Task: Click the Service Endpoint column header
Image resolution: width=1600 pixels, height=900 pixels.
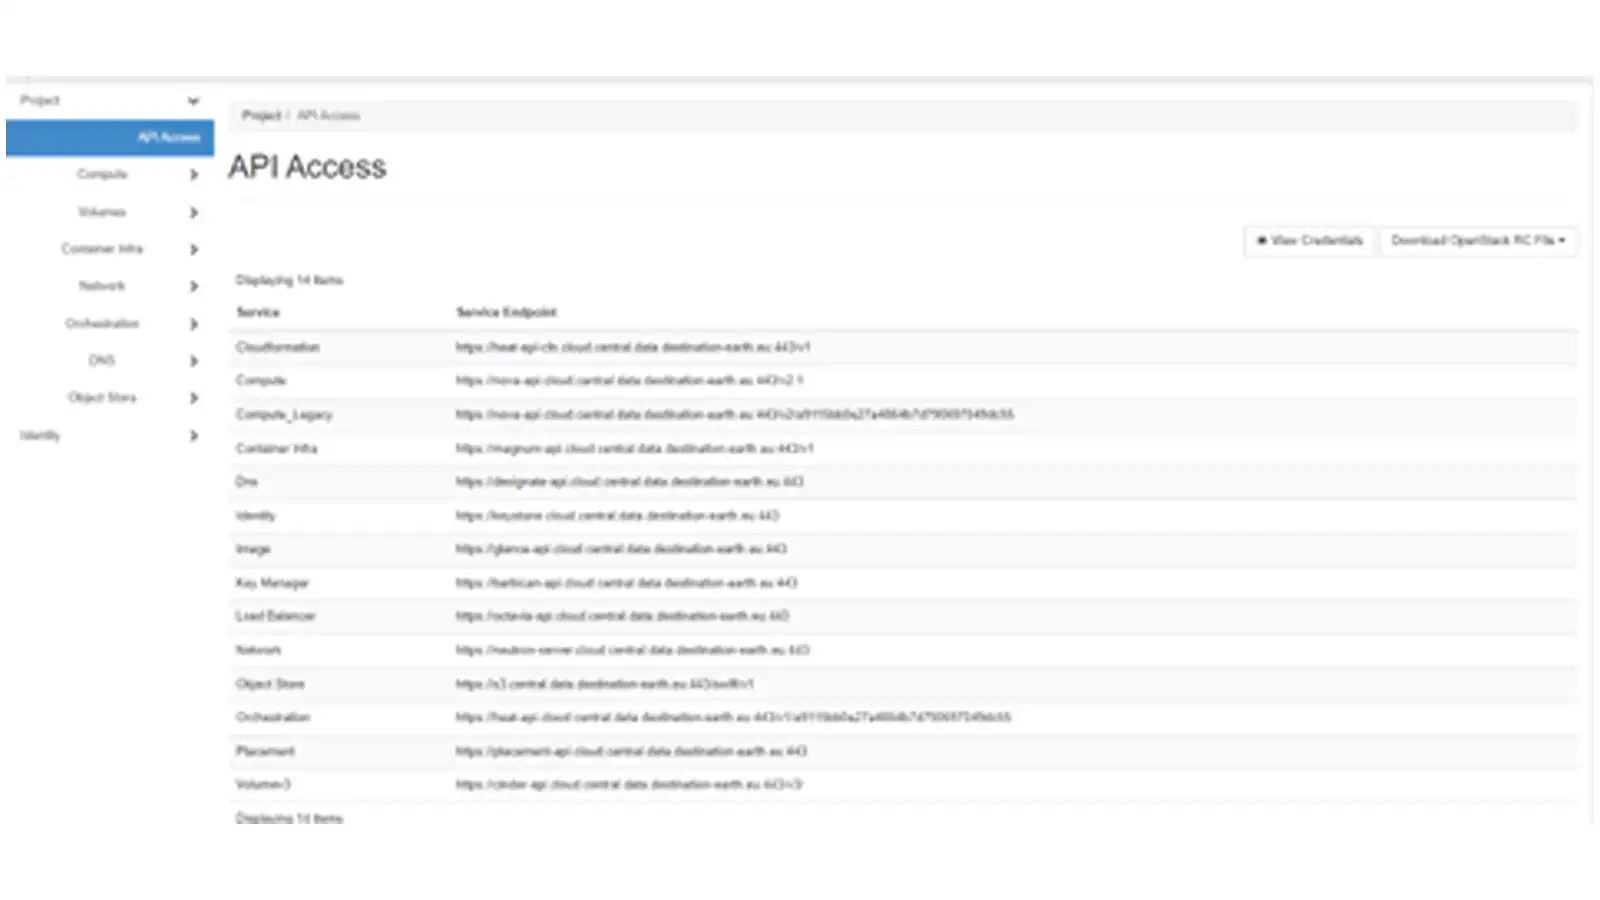Action: 506,312
